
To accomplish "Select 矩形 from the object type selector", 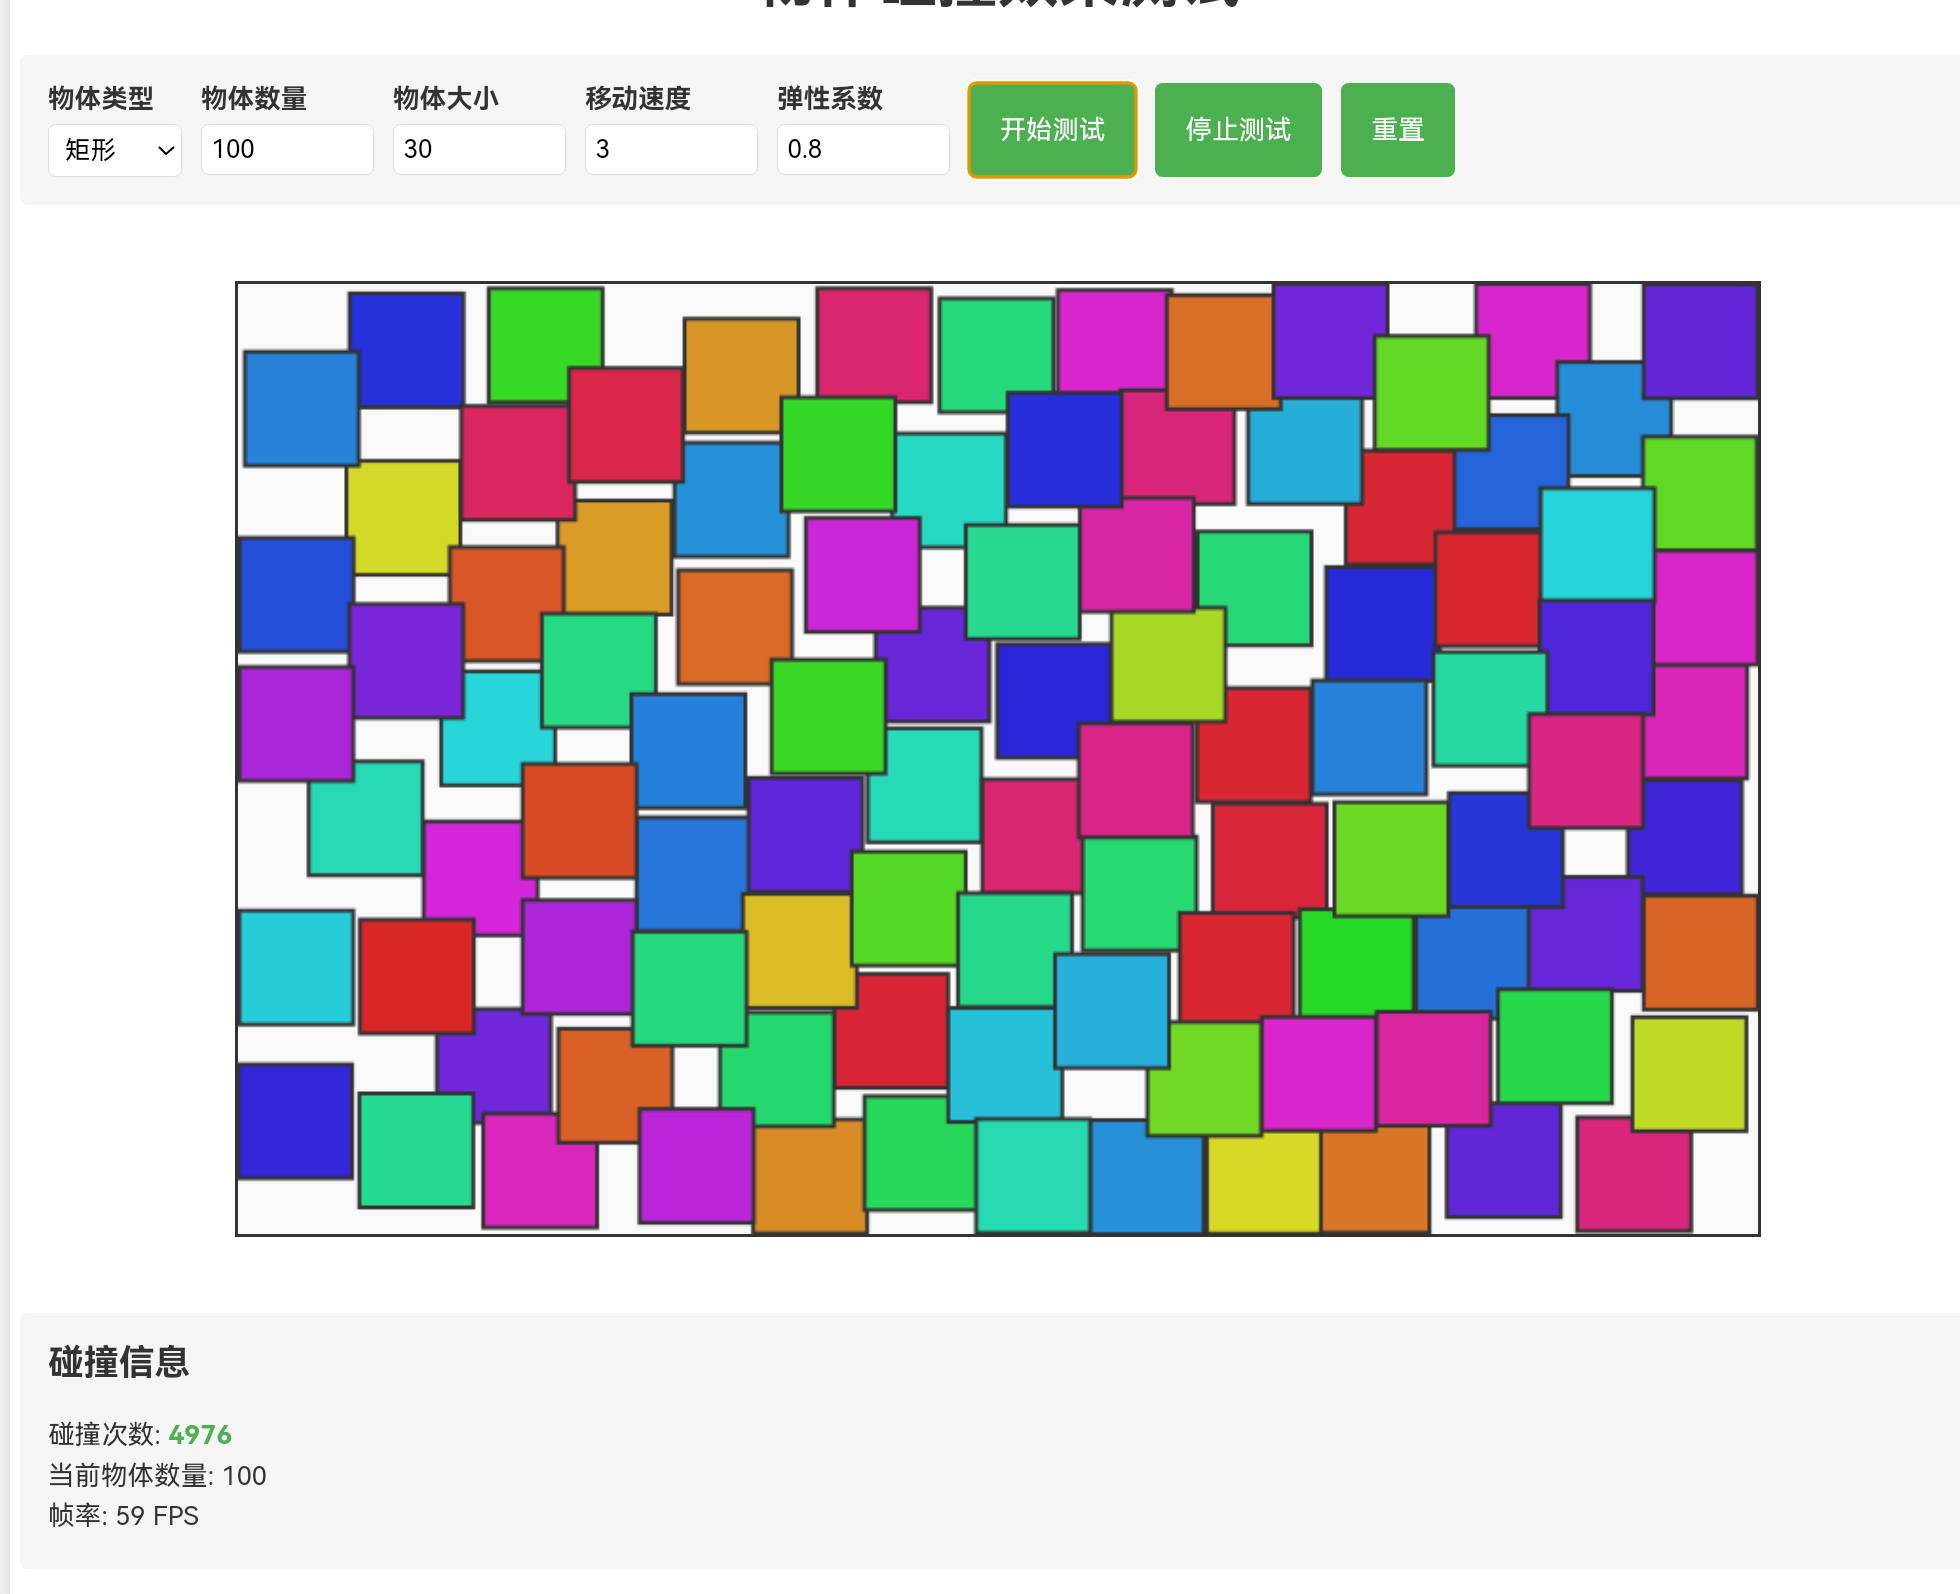I will pyautogui.click(x=113, y=150).
